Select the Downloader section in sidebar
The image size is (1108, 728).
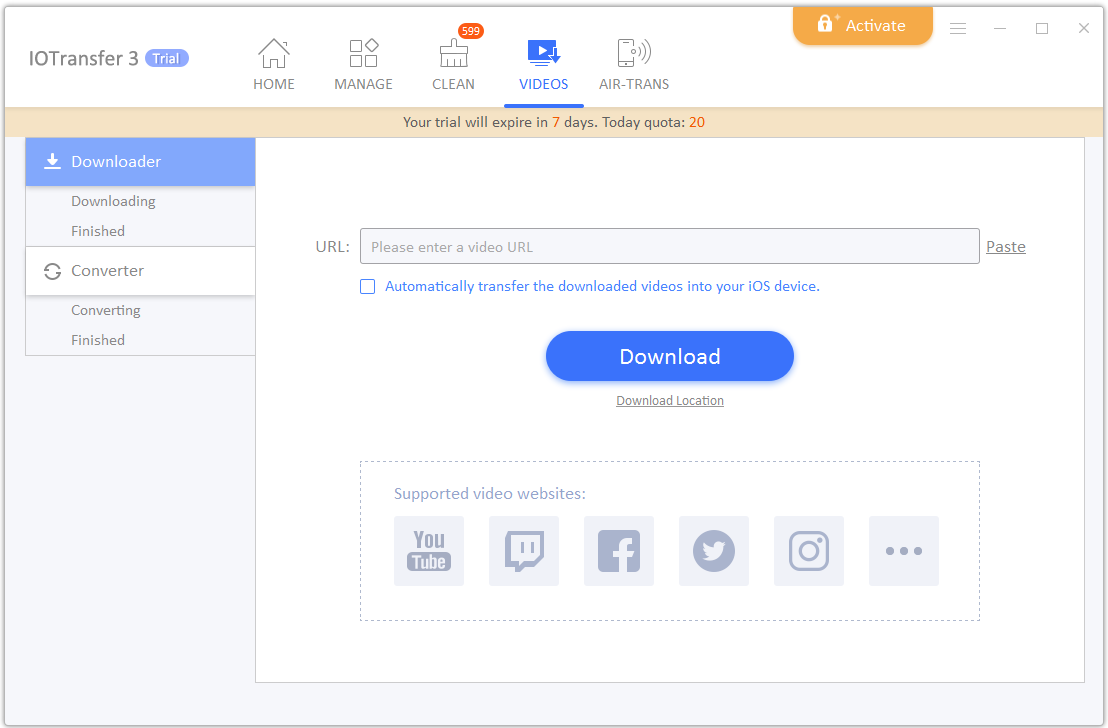[140, 162]
